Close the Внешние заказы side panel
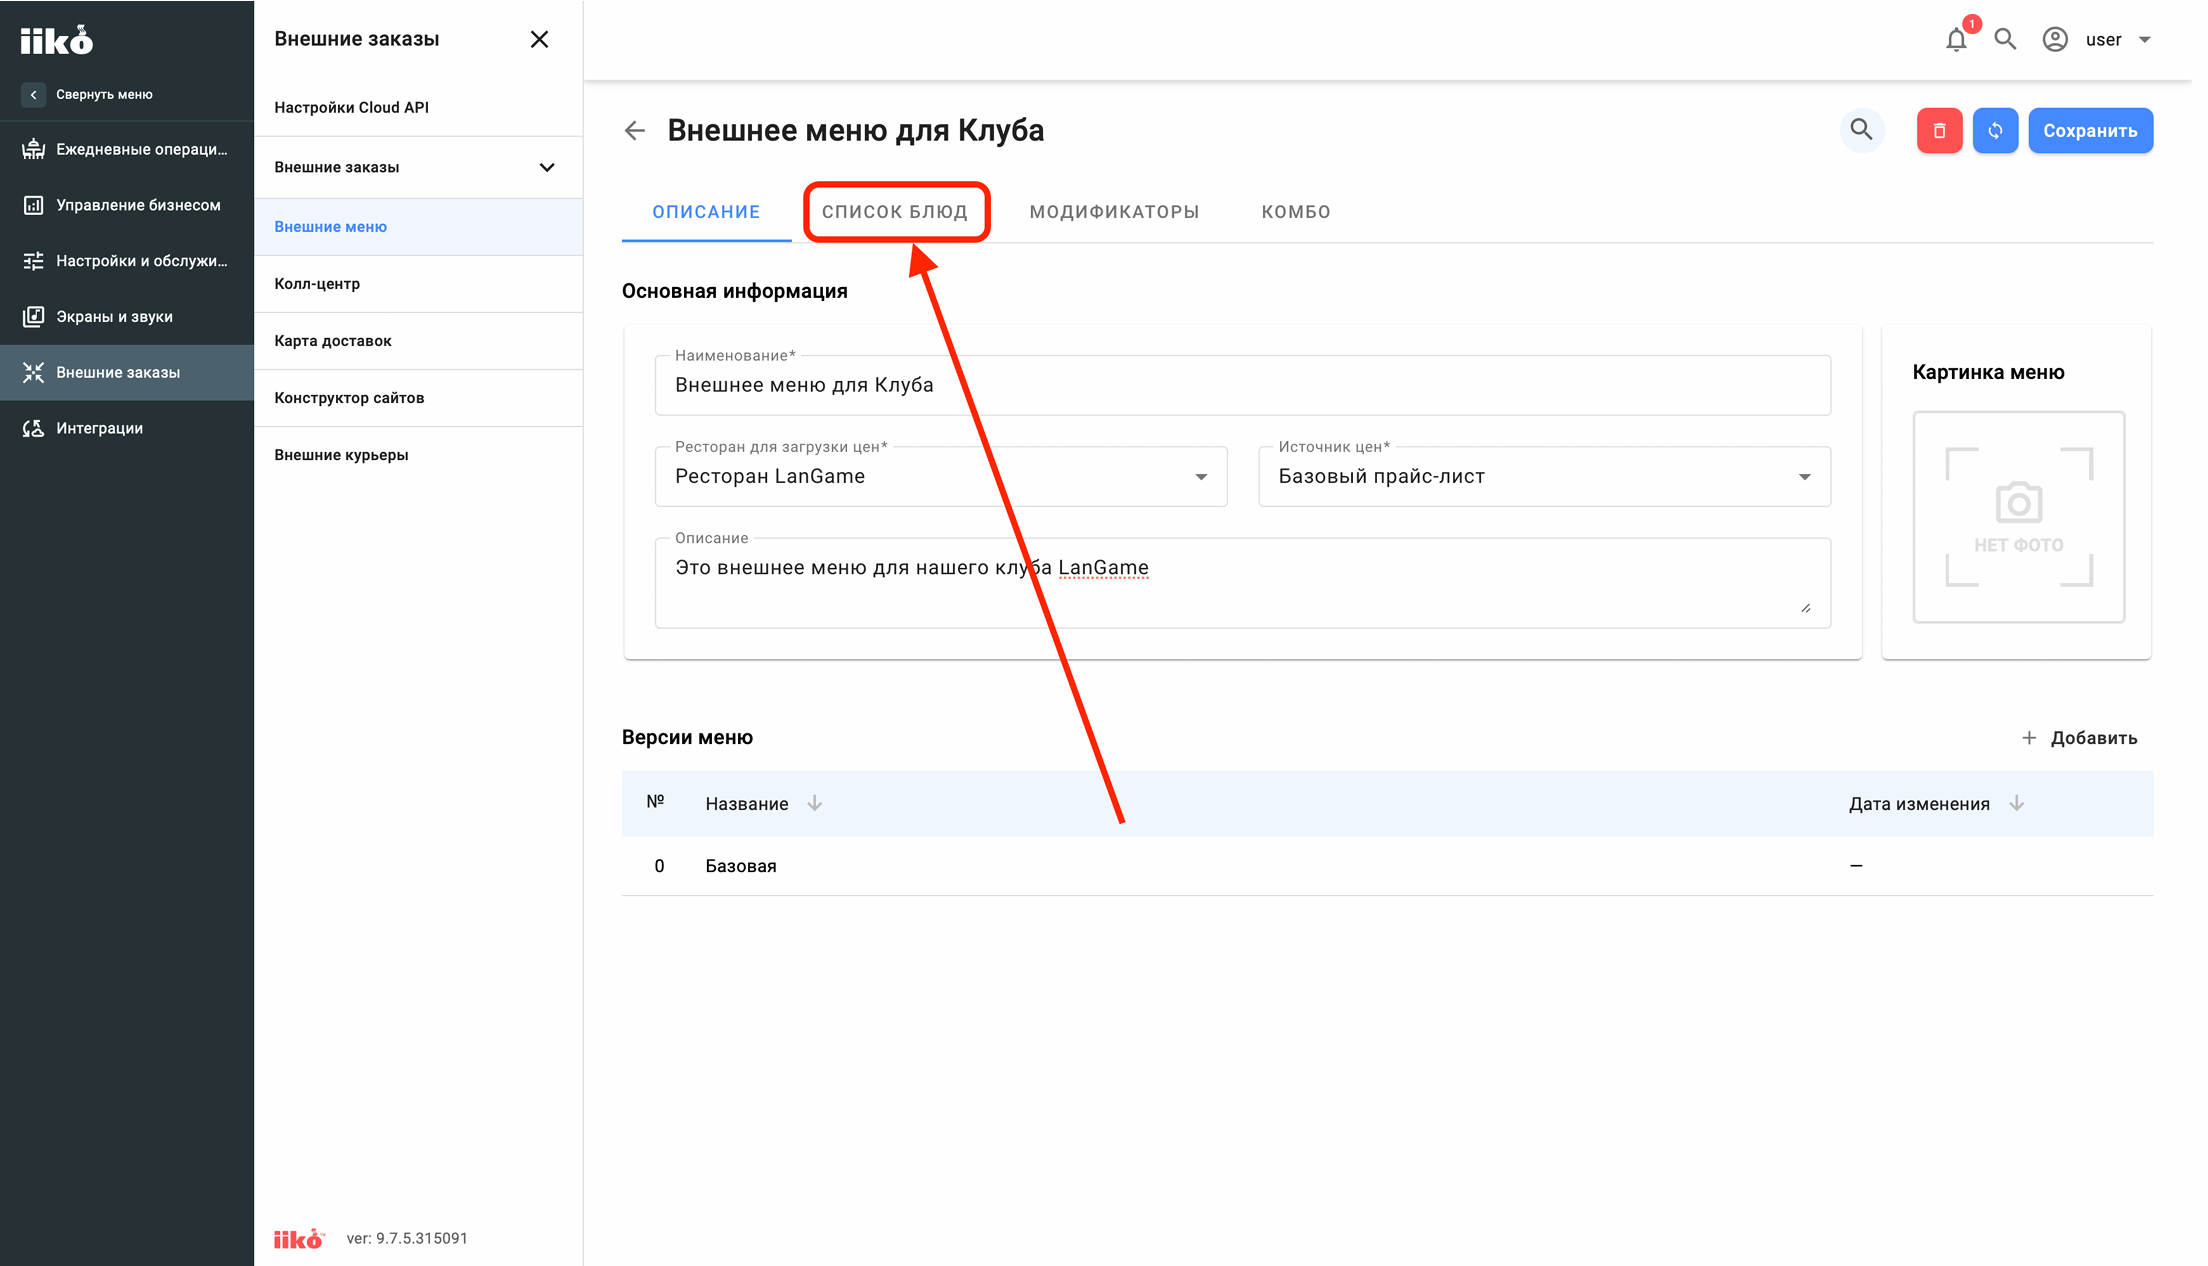 tap(539, 39)
